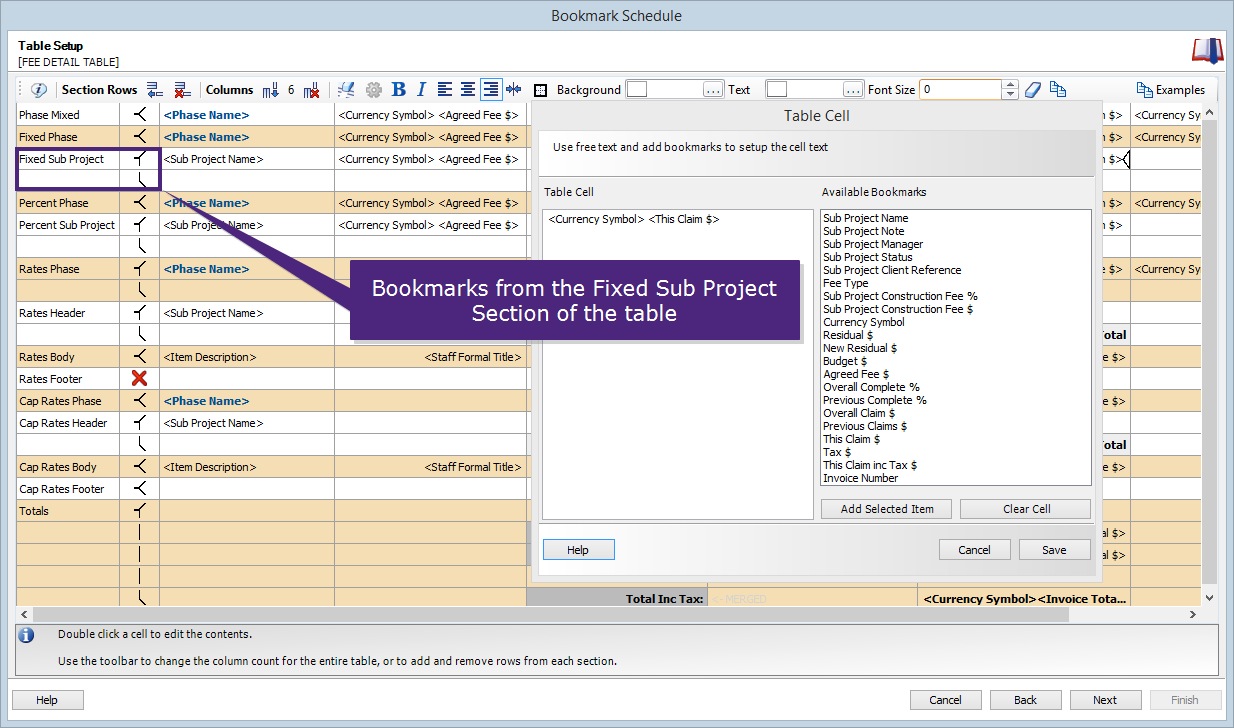Open the Text color browse dialog
The height and width of the screenshot is (728, 1234).
tap(855, 89)
